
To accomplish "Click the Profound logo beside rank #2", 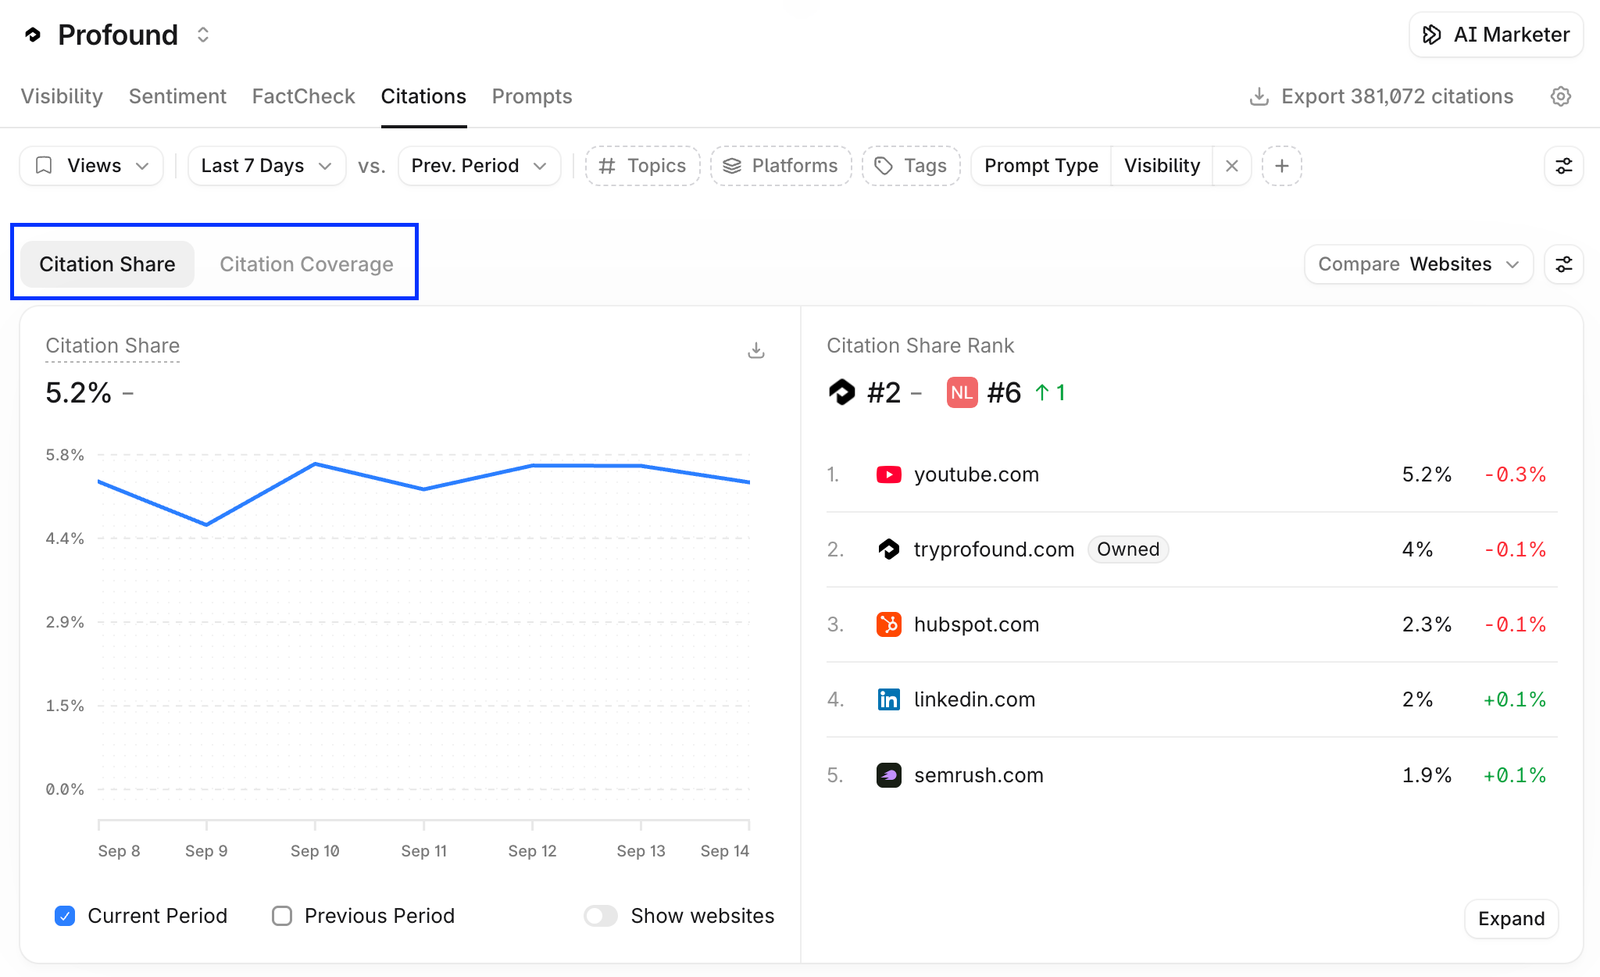I will [x=842, y=392].
